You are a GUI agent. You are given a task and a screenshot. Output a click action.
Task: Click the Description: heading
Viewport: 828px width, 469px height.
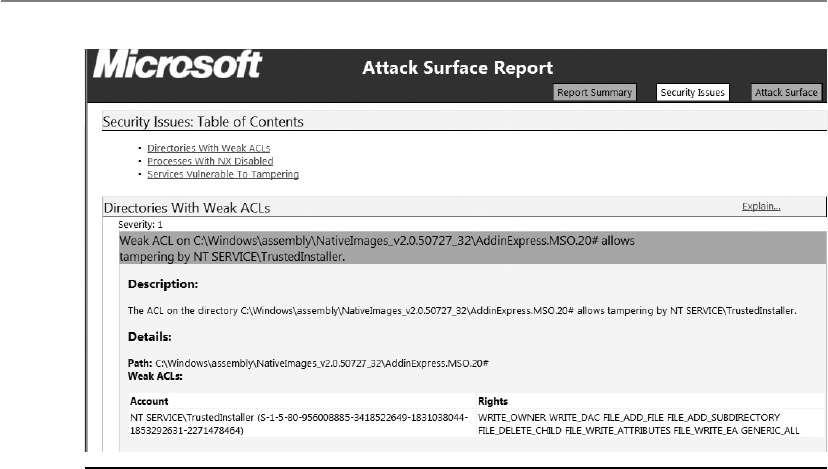[x=163, y=284]
